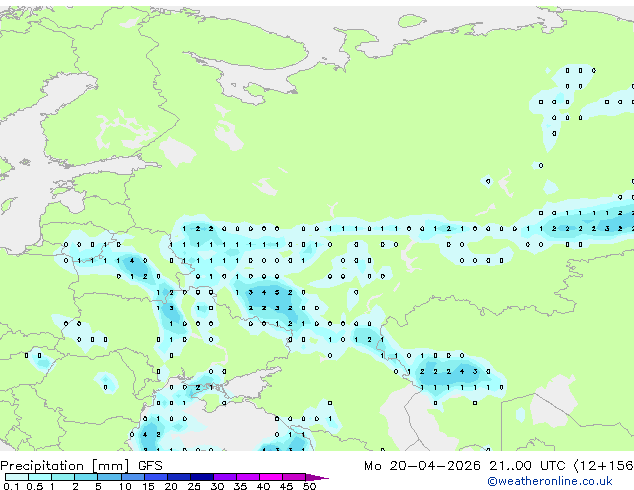Click the '40' legend scale label
Image resolution: width=634 pixels, height=490 pixels.
point(263,486)
